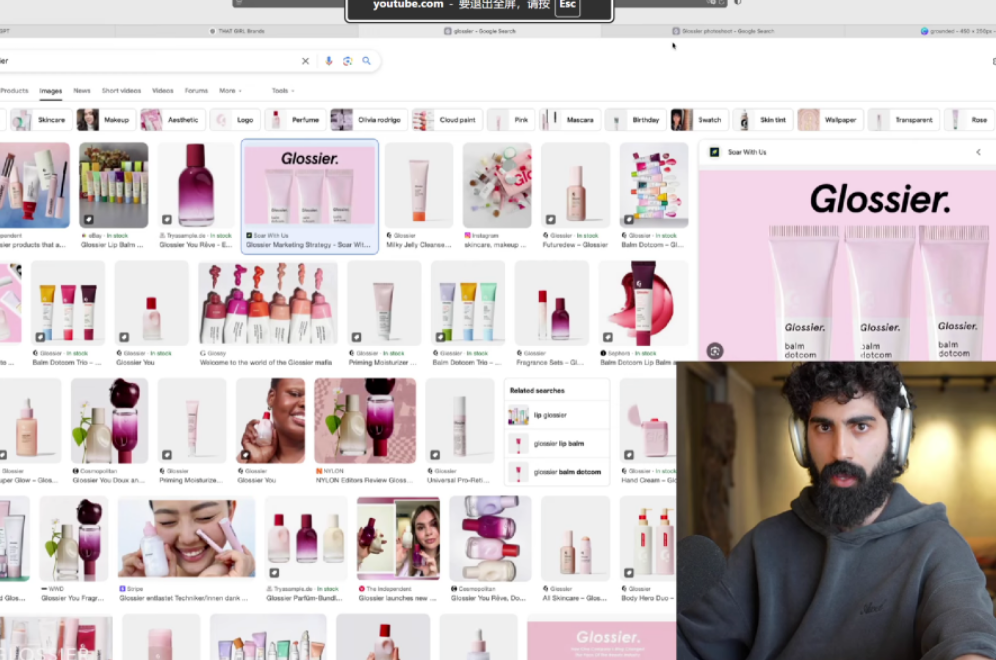This screenshot has width=996, height=660.
Task: Start voice search with the microphone icon
Action: [x=328, y=61]
